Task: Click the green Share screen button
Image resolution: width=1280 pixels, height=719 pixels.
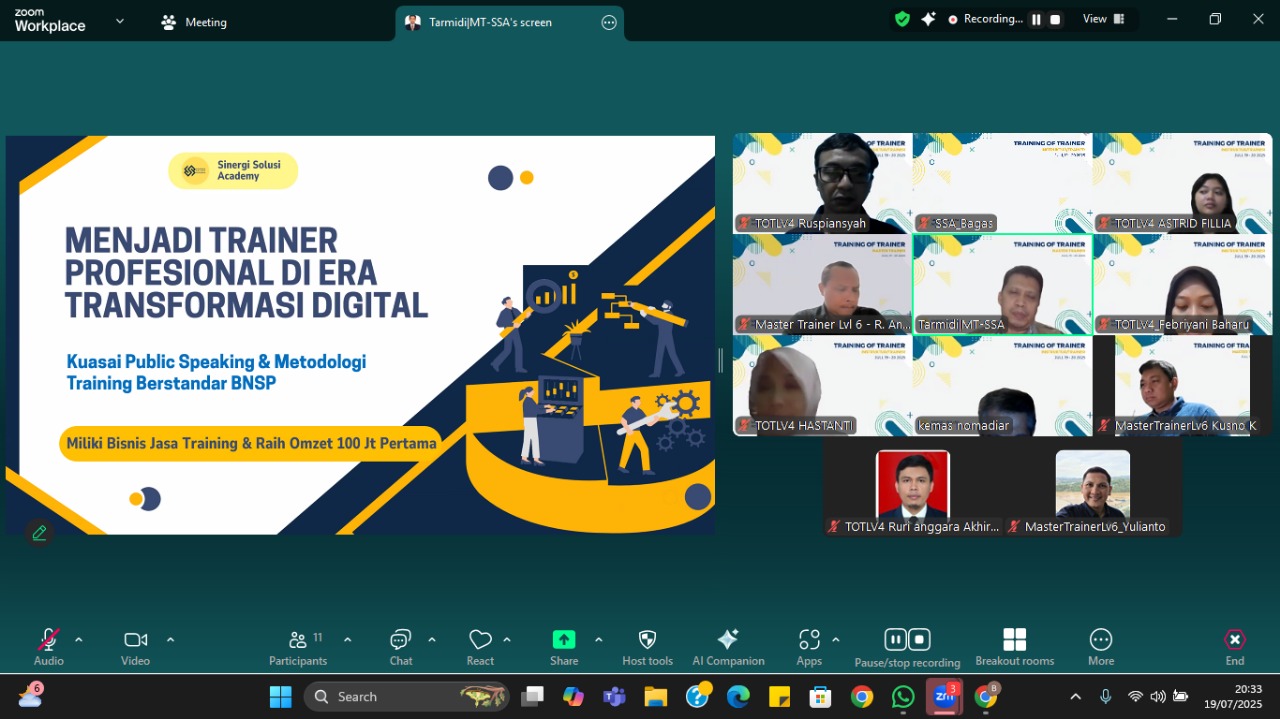Action: click(564, 640)
